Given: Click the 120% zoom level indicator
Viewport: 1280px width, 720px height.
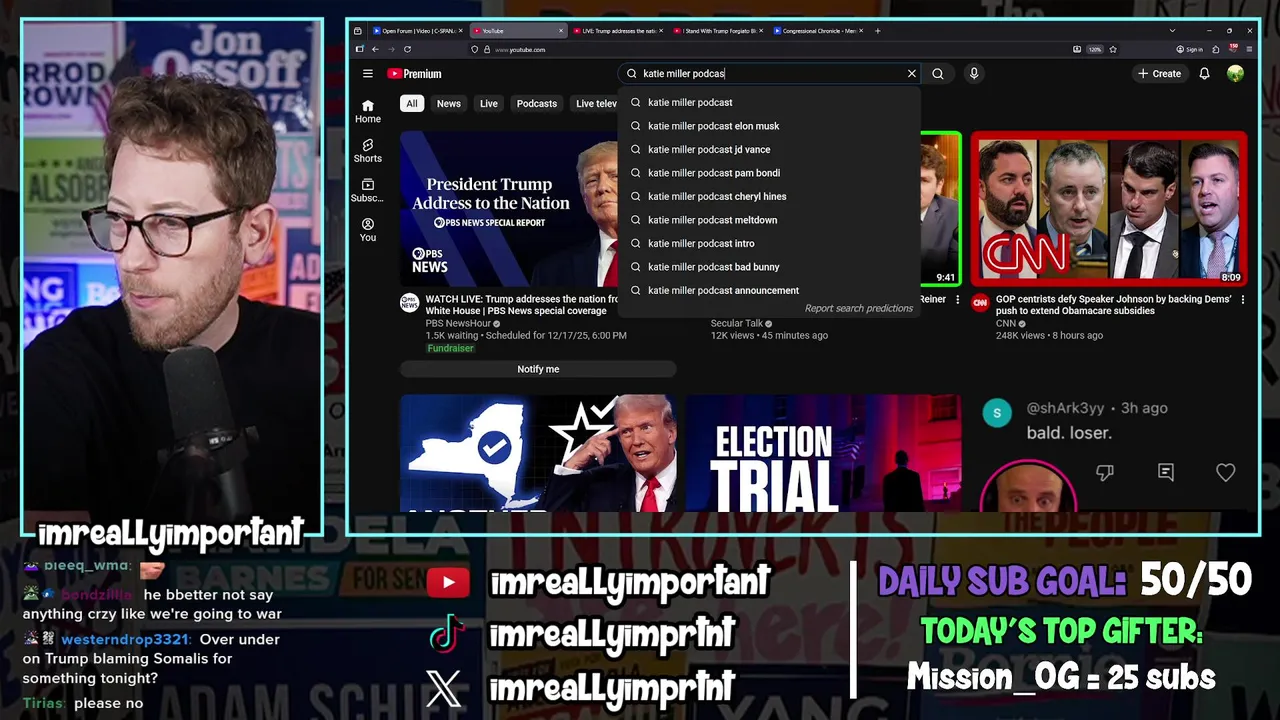Looking at the screenshot, I should tap(1095, 49).
